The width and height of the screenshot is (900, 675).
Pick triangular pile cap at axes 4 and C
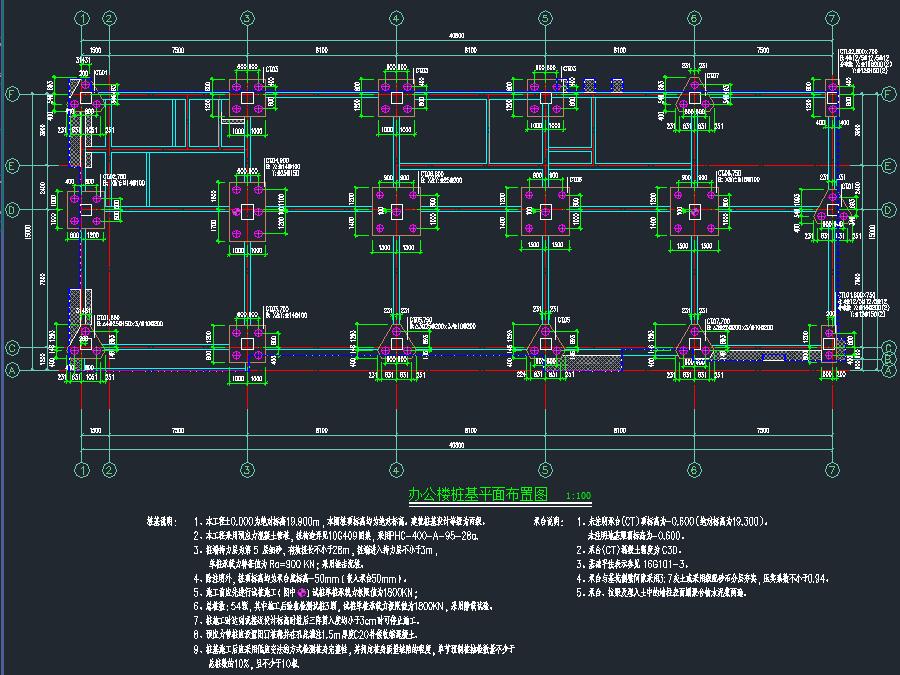click(396, 342)
